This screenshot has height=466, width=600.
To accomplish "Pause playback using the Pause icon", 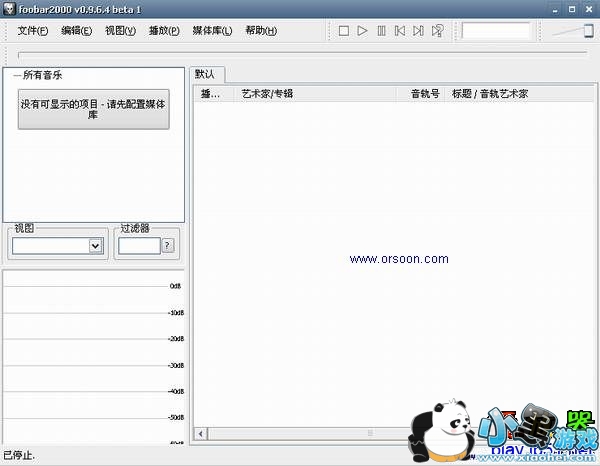I will point(381,31).
